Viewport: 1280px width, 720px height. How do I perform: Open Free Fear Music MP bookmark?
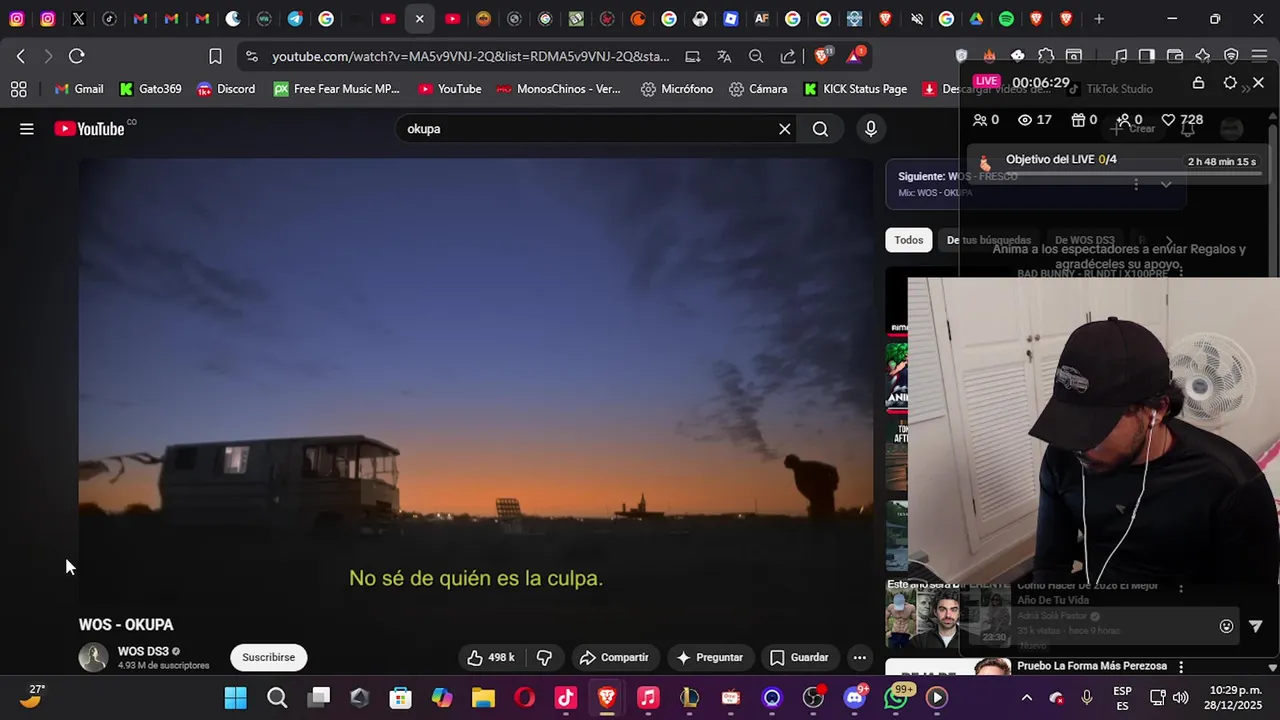[336, 89]
